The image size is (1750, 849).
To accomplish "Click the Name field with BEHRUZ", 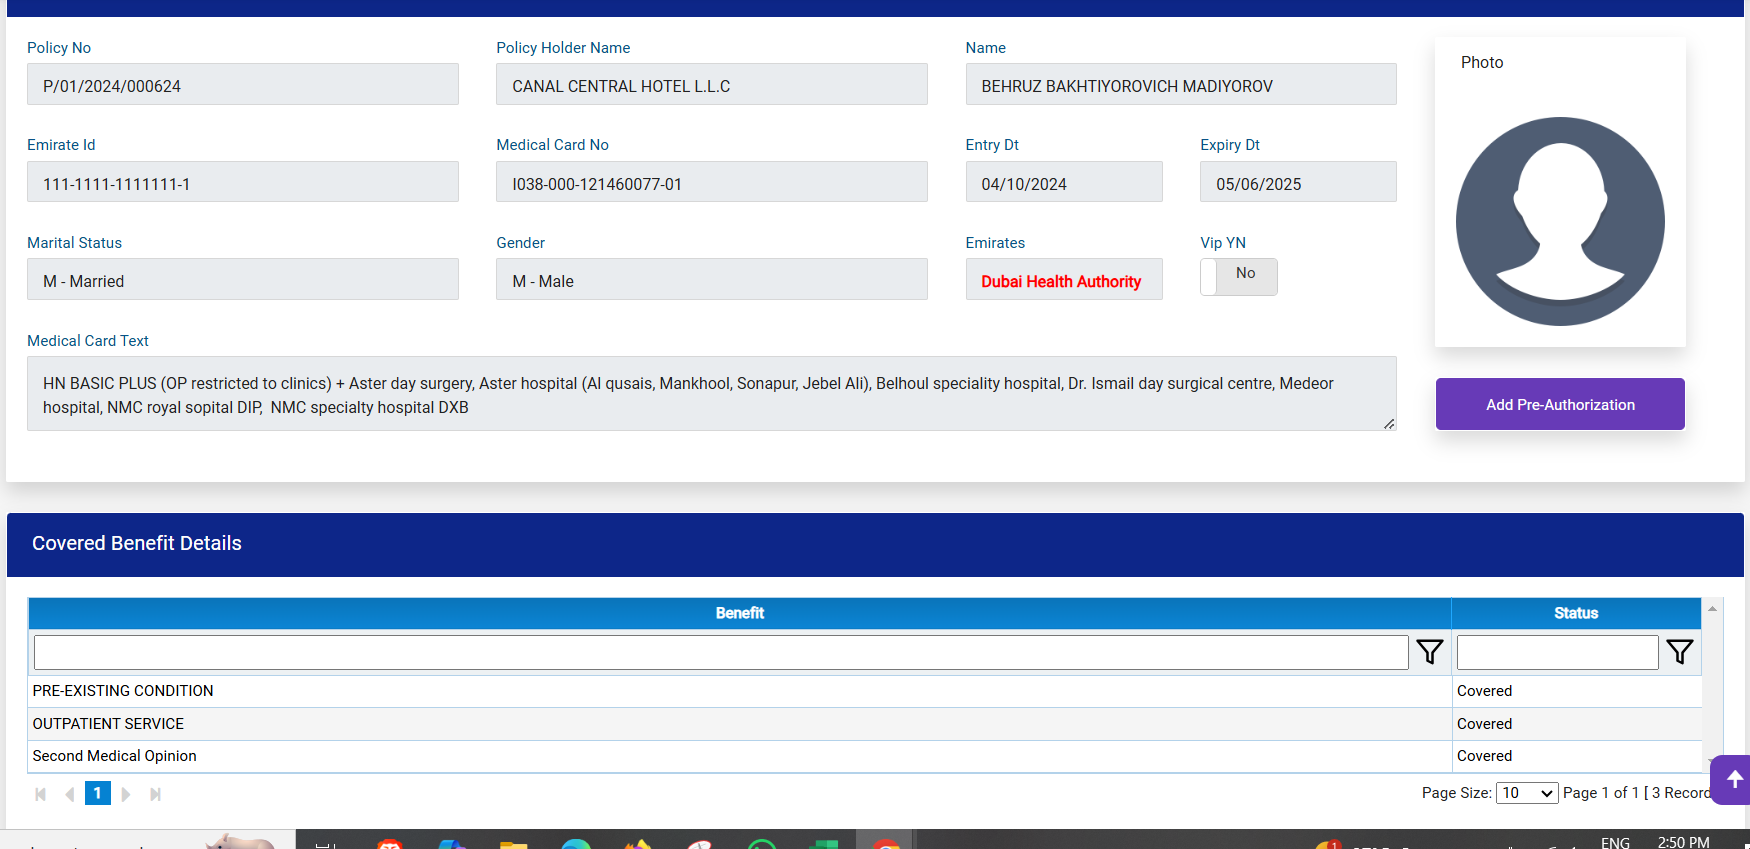I will coord(1181,85).
